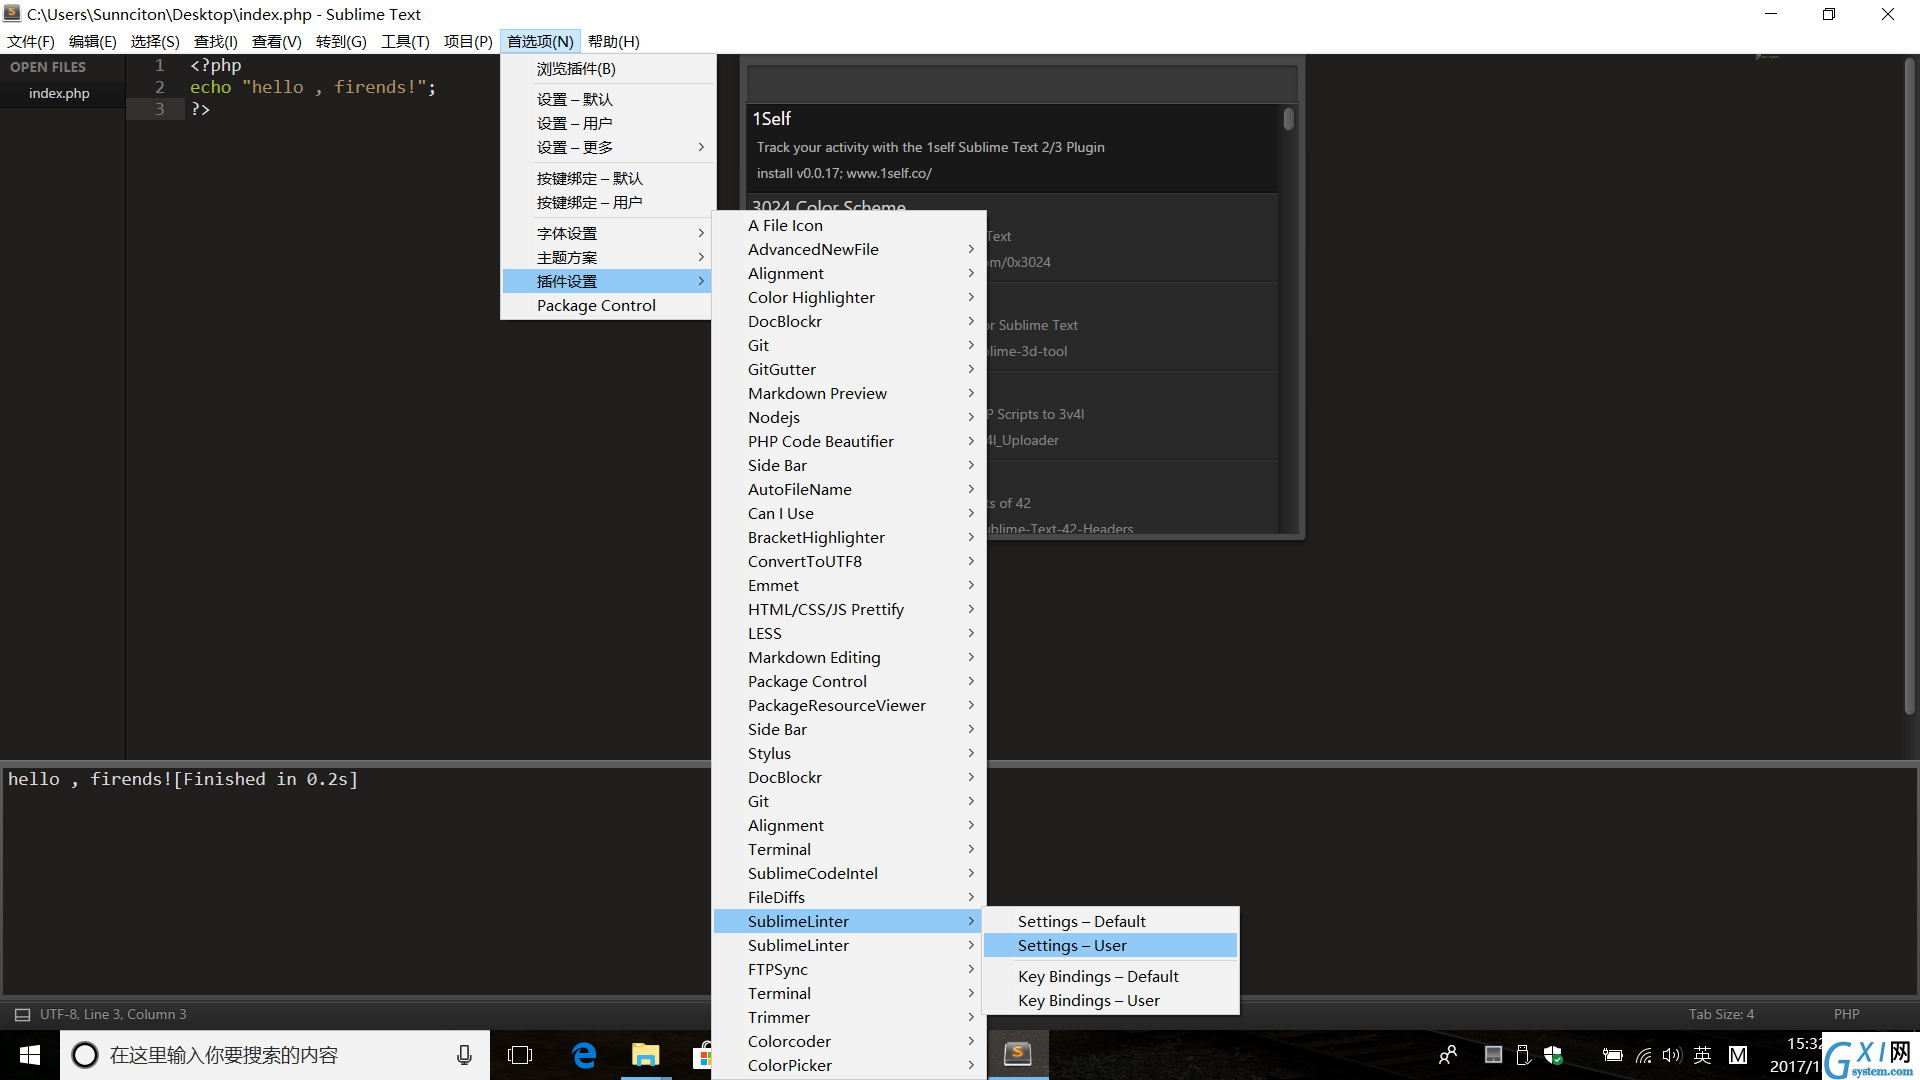This screenshot has height=1080, width=1920.
Task: Click Key Bindings – Default entry
Action: point(1110,976)
